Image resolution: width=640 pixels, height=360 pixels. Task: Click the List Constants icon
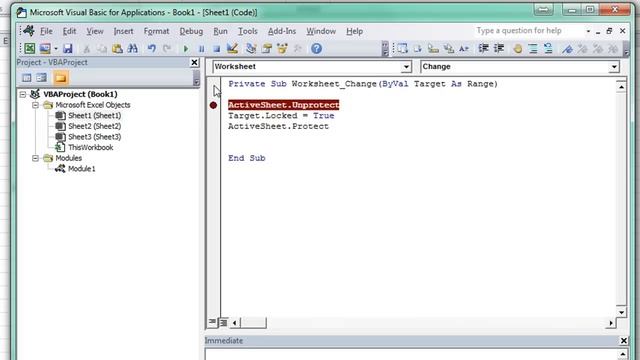click(x=418, y=49)
